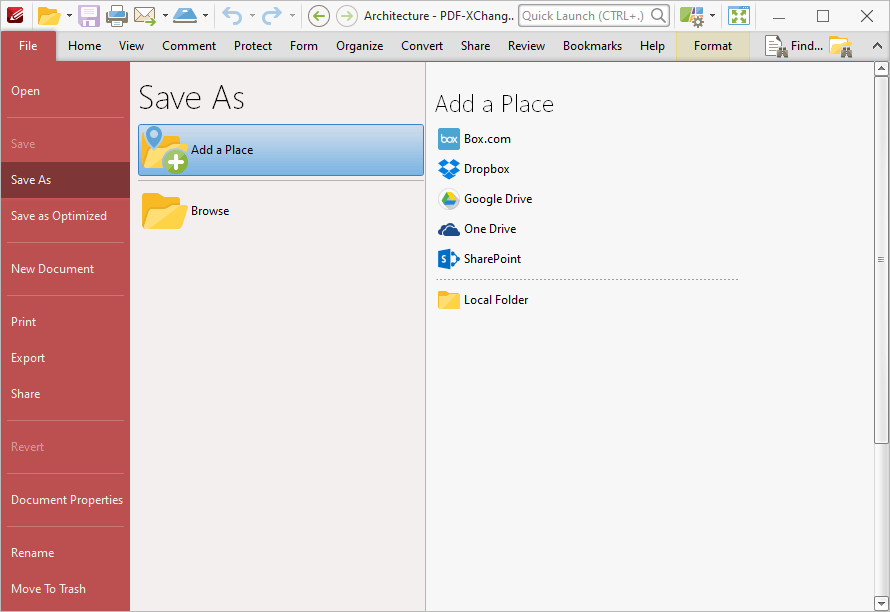Screen dimensions: 890x612
Task: Type in the Quick Launch search box
Action: (x=585, y=16)
